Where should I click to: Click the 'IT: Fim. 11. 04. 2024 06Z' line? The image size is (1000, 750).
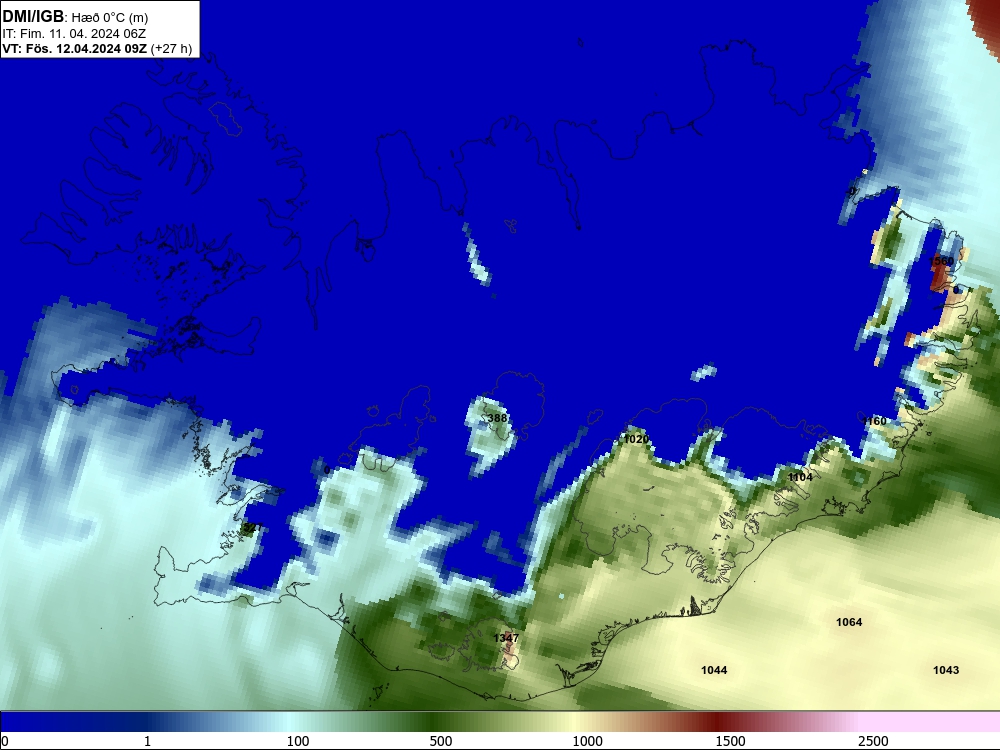click(74, 34)
